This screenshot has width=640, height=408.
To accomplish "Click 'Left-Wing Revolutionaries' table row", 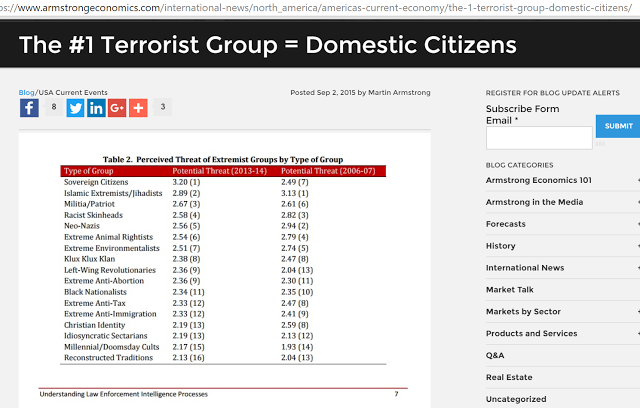I will (223, 270).
